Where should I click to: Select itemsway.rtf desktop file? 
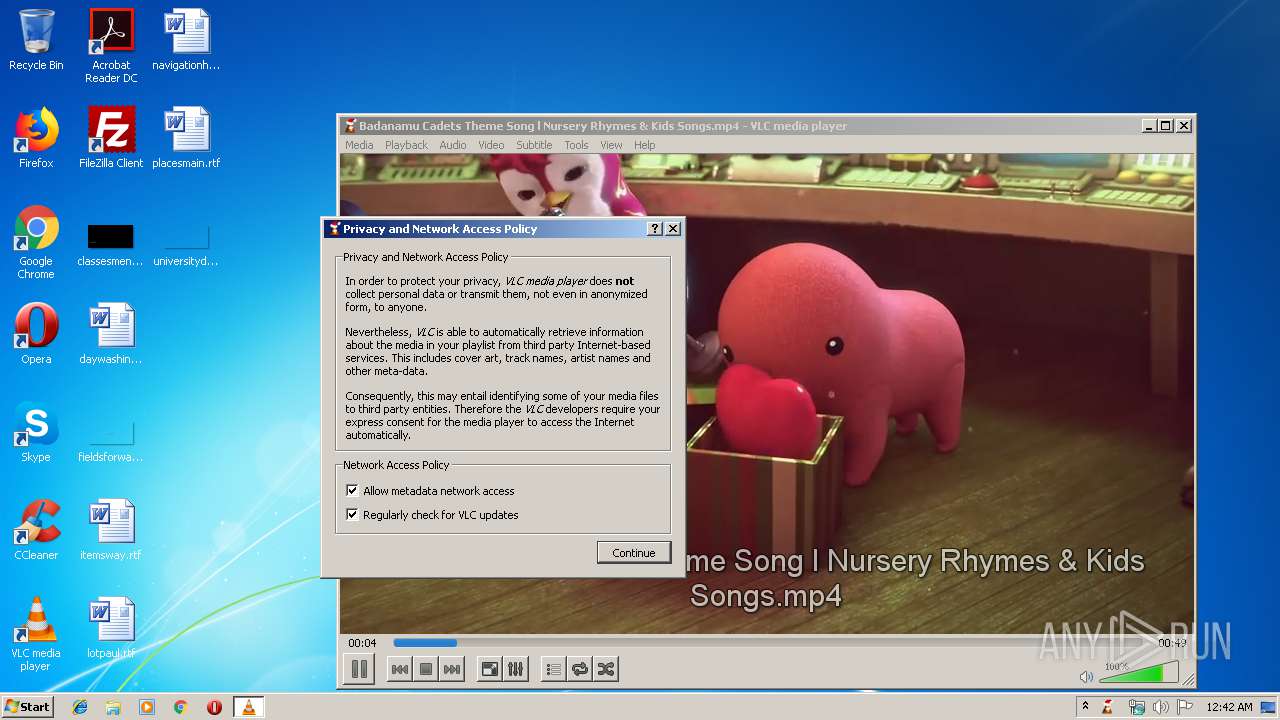111,530
